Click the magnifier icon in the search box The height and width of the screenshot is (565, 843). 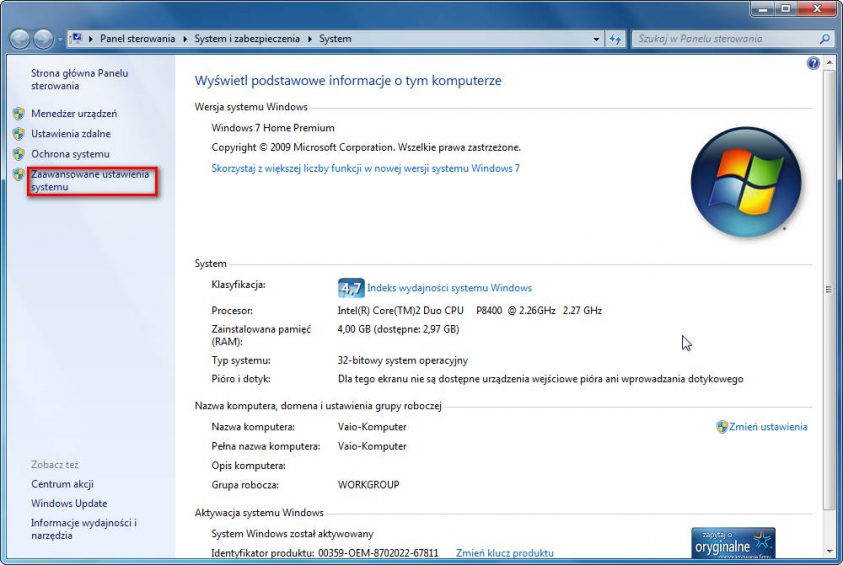(x=824, y=39)
